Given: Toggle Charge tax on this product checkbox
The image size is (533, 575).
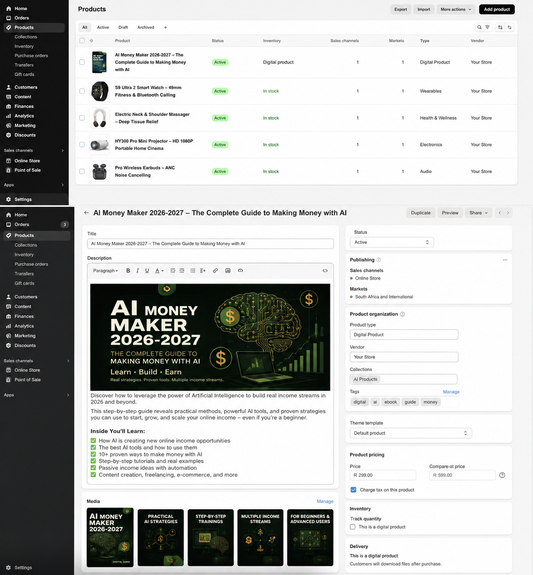Looking at the screenshot, I should (x=353, y=490).
